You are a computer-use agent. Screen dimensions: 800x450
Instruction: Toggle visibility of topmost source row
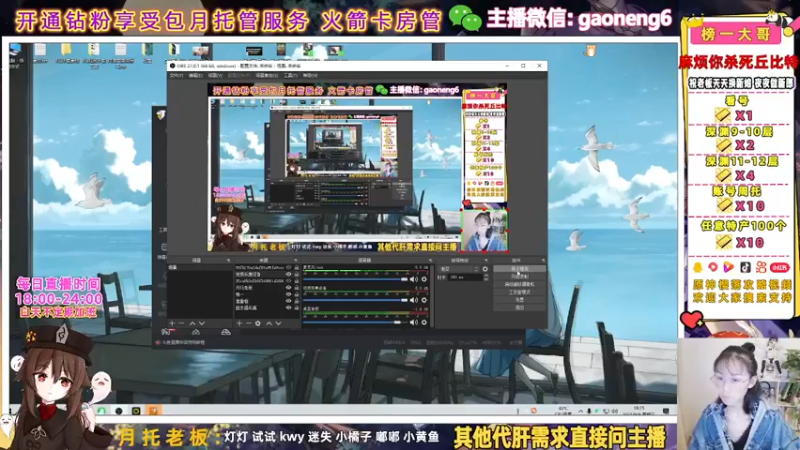(x=289, y=267)
